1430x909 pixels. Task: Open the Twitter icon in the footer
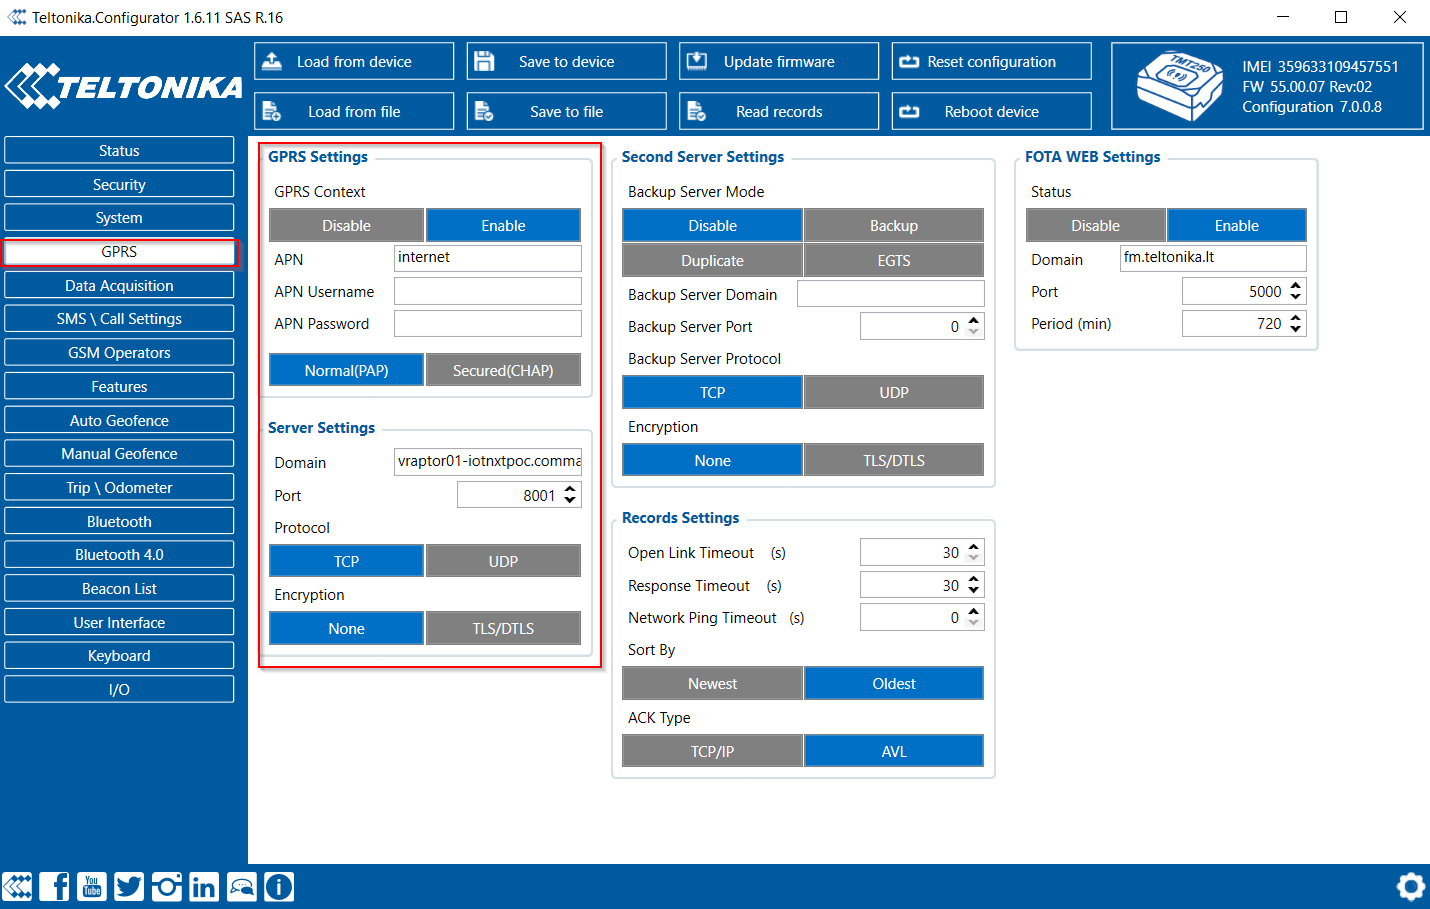pos(129,886)
